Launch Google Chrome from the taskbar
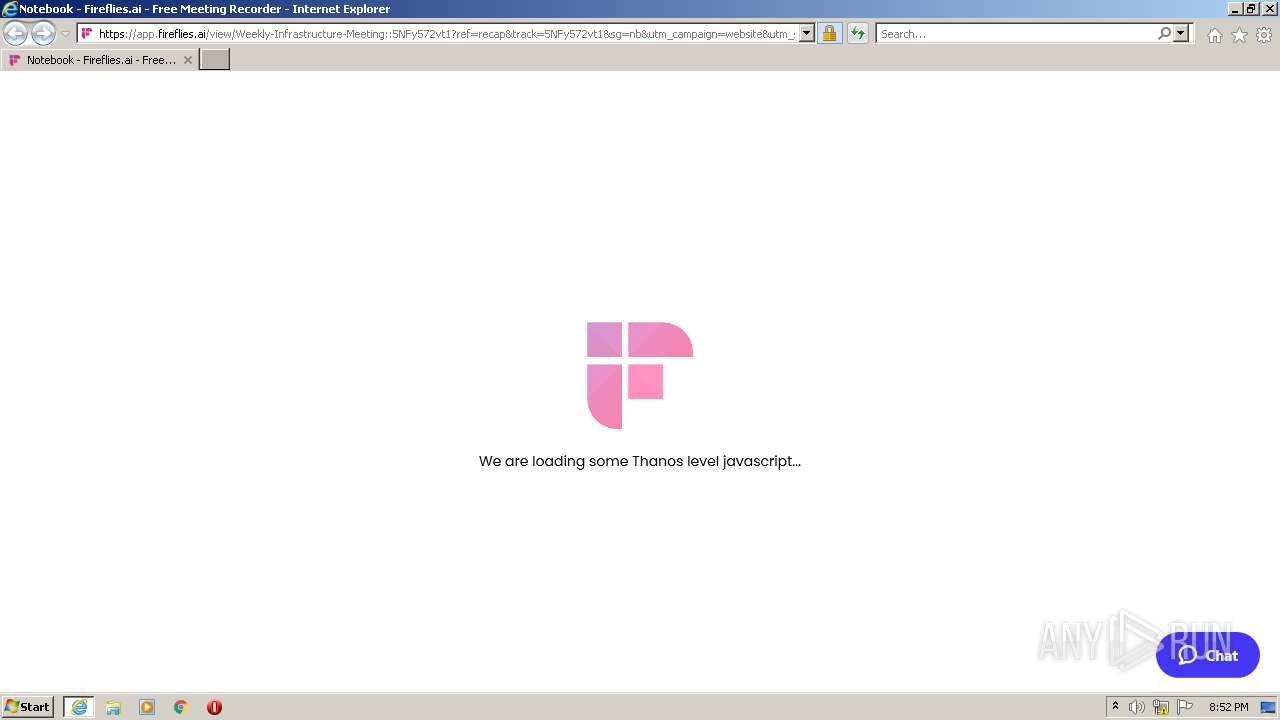Screen dimensions: 1280x720 [181, 707]
